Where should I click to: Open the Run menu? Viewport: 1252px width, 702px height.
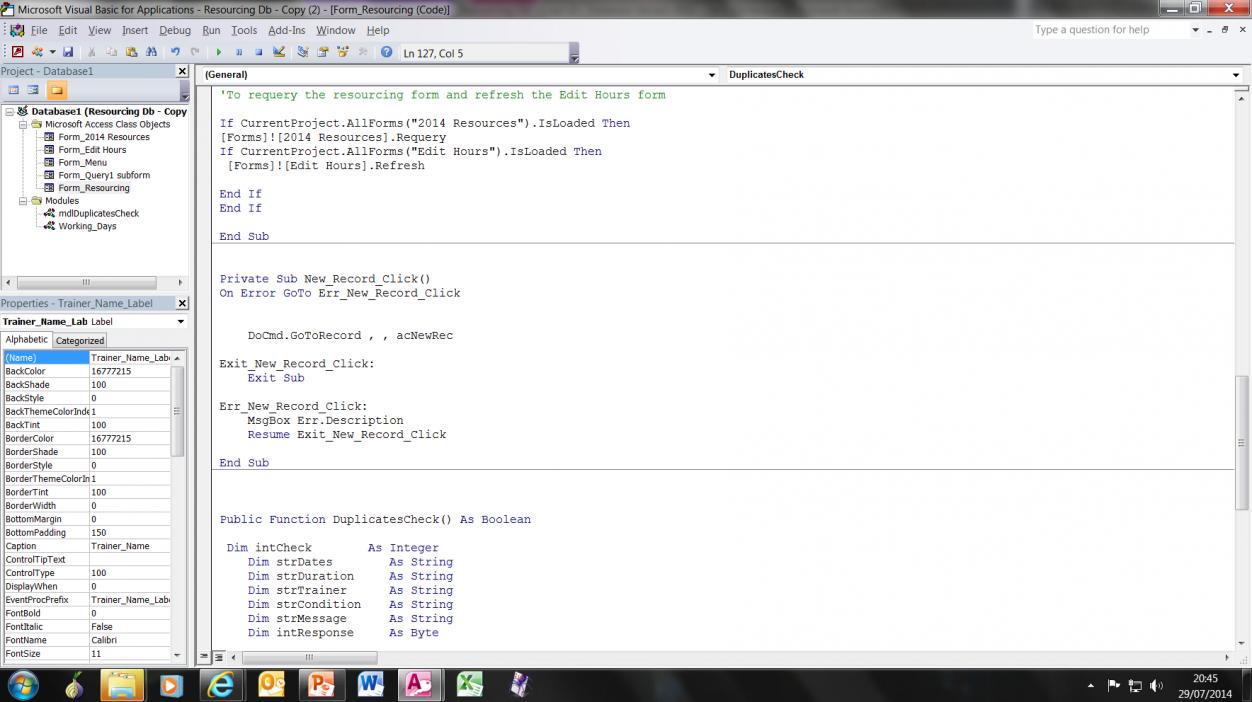pos(211,30)
